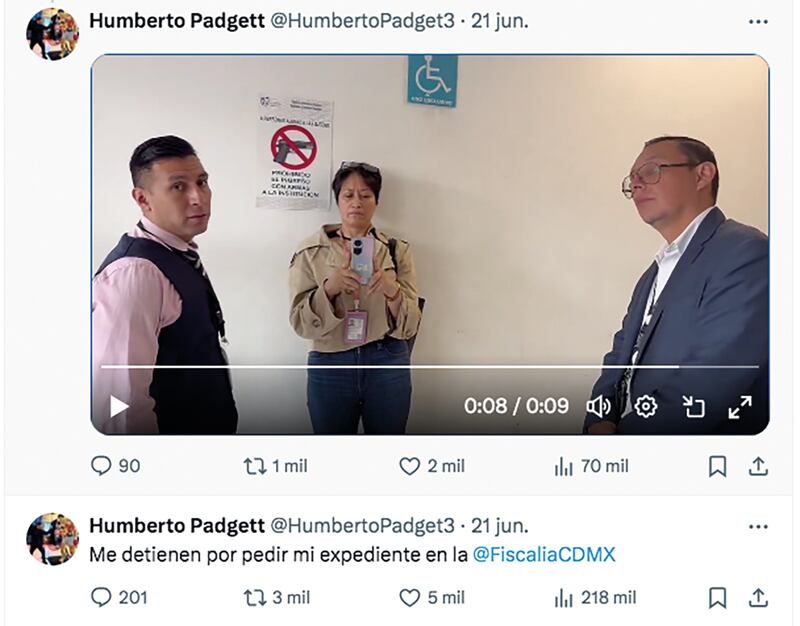
Task: Bookmark the video tweet
Action: tap(717, 466)
